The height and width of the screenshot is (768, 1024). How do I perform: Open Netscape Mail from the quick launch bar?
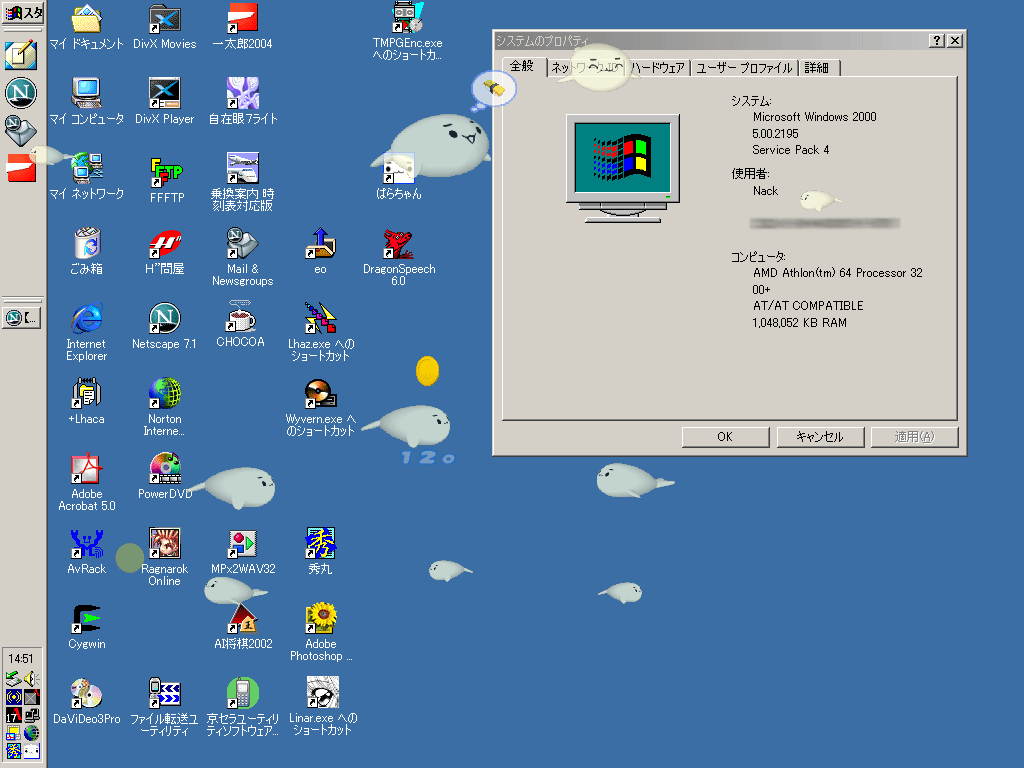[21, 130]
